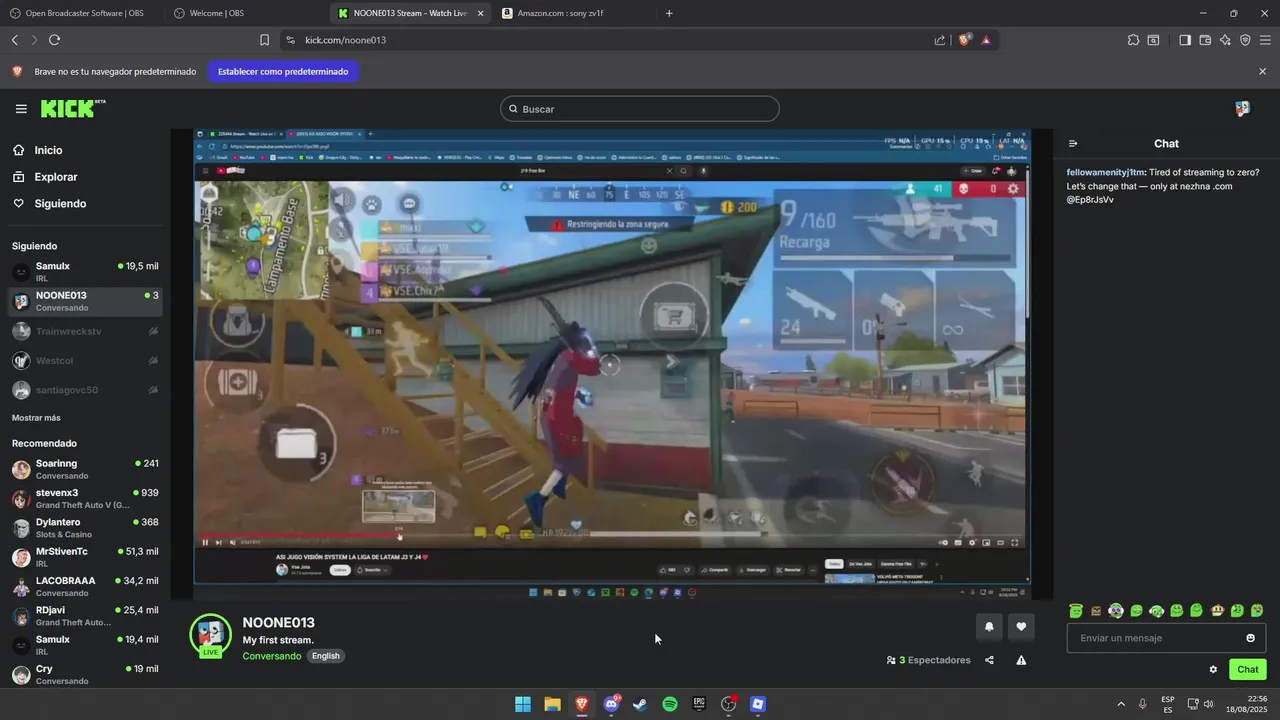Open recommended channel MrStivenTc
The width and height of the screenshot is (1280, 720).
point(85,557)
